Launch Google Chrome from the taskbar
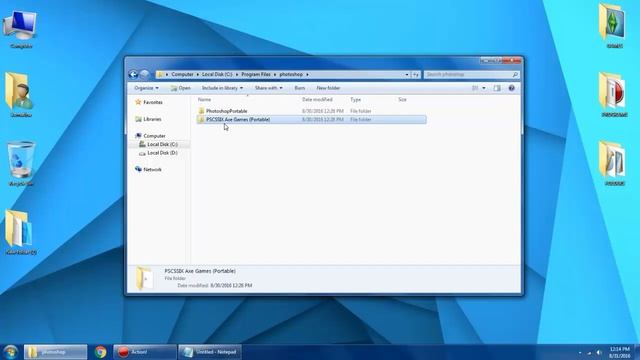The image size is (640, 360). click(x=100, y=352)
